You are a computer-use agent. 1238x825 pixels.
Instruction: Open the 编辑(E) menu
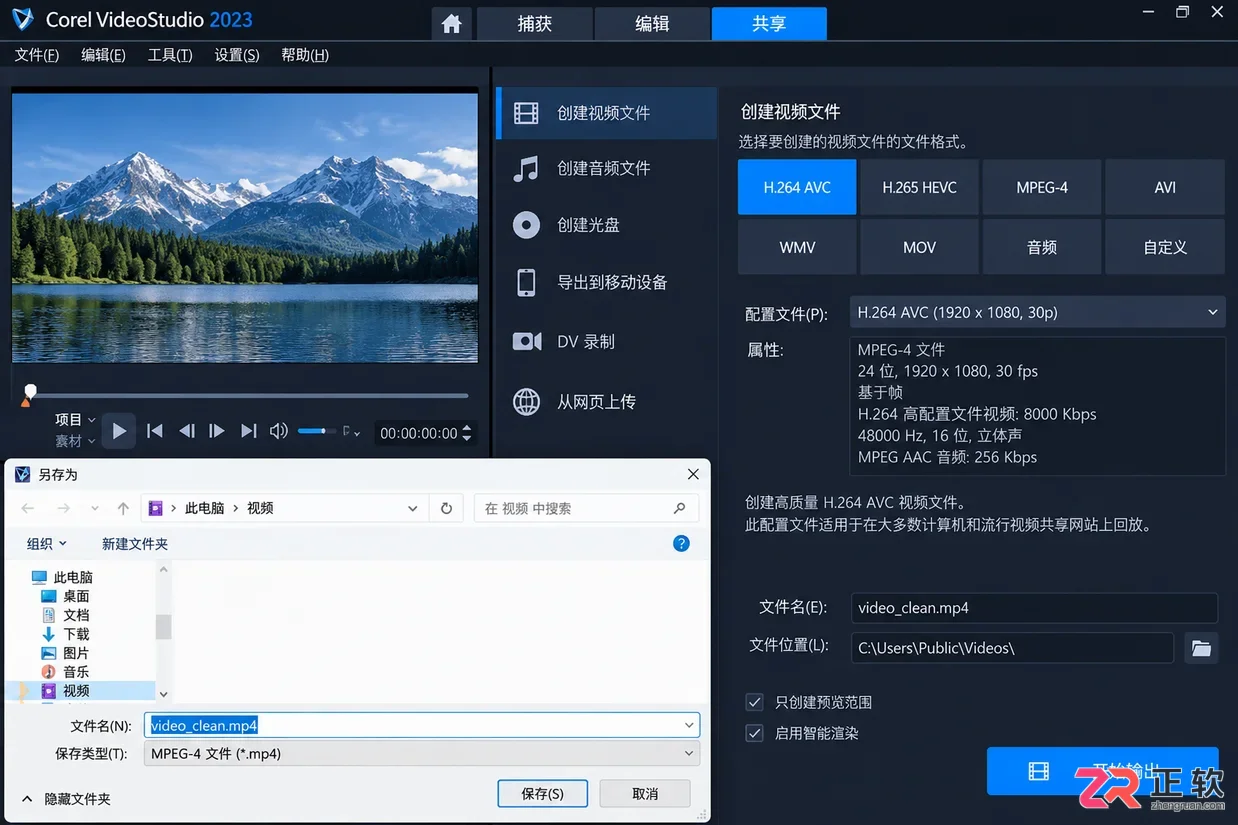point(103,55)
